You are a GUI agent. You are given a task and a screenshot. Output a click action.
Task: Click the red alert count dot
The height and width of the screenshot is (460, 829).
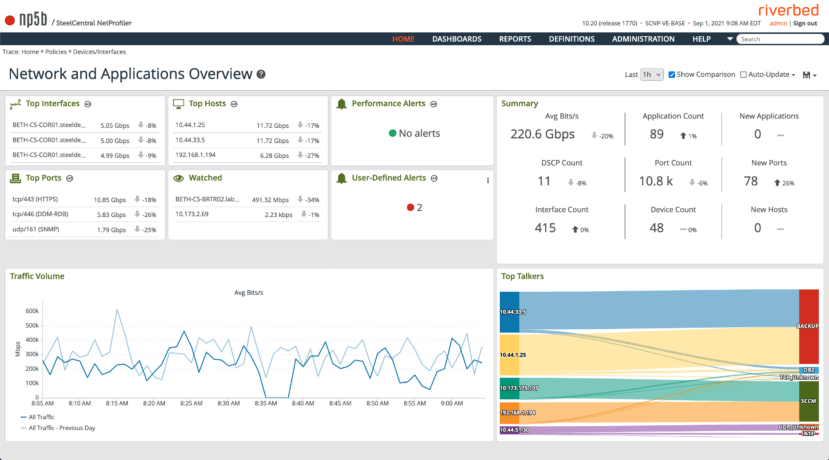click(x=410, y=207)
